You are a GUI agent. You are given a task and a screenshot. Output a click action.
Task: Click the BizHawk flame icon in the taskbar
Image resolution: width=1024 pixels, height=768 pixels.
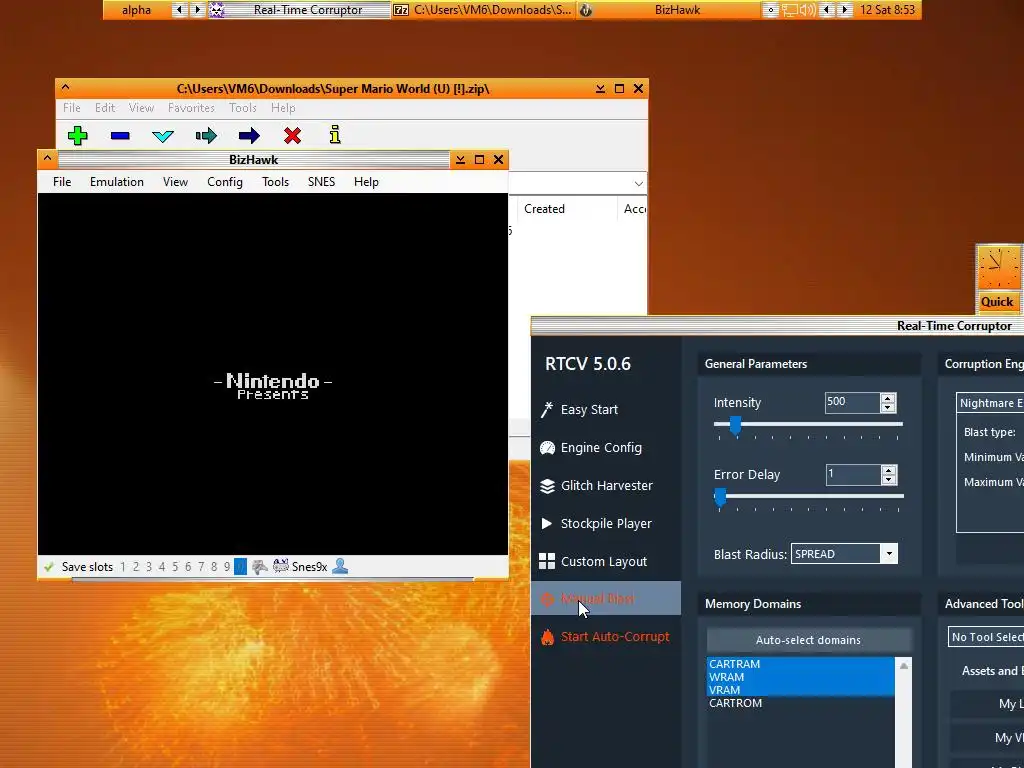[x=586, y=10]
